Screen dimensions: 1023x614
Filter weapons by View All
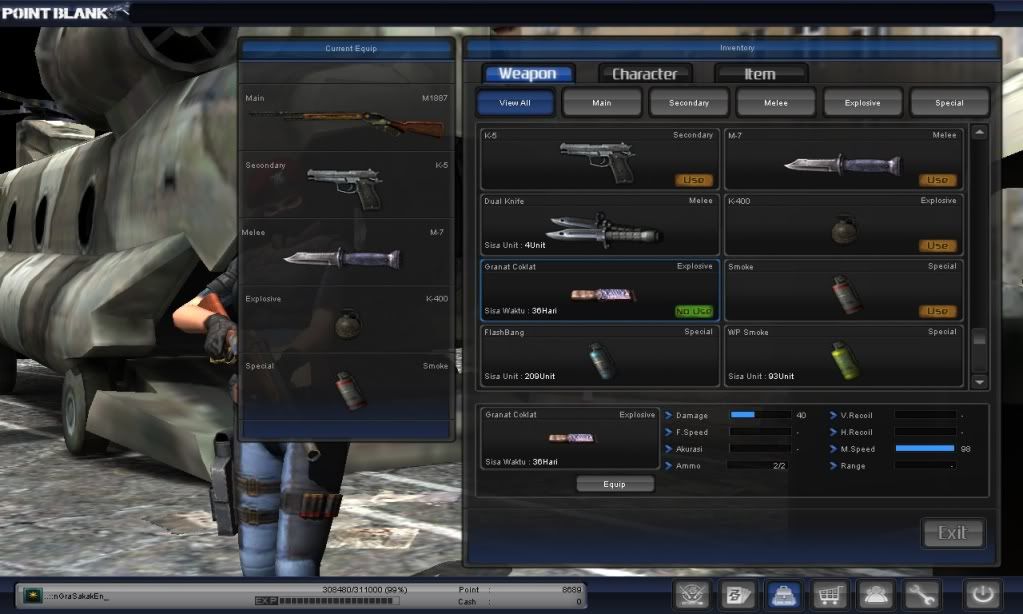[x=515, y=103]
